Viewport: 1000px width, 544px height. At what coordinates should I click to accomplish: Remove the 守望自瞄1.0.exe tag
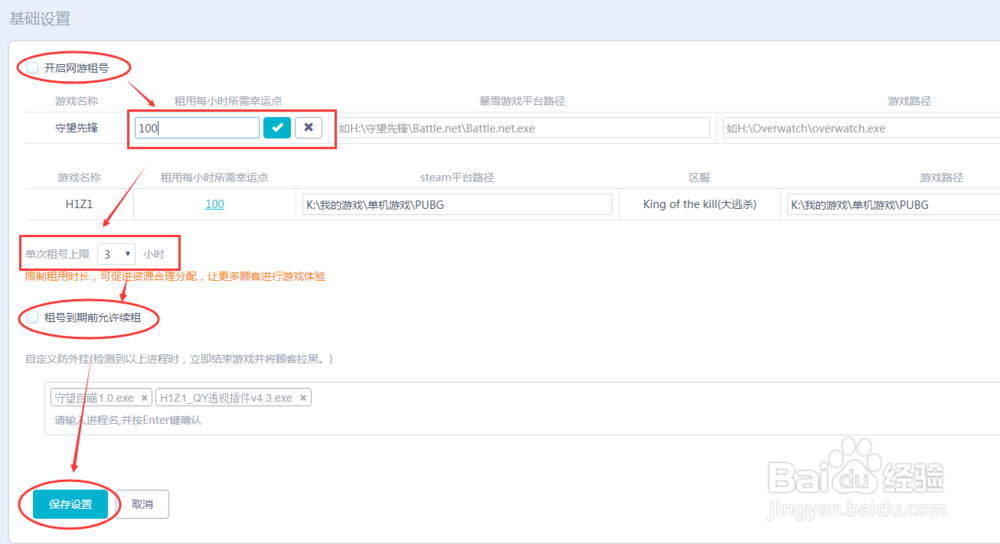[144, 398]
